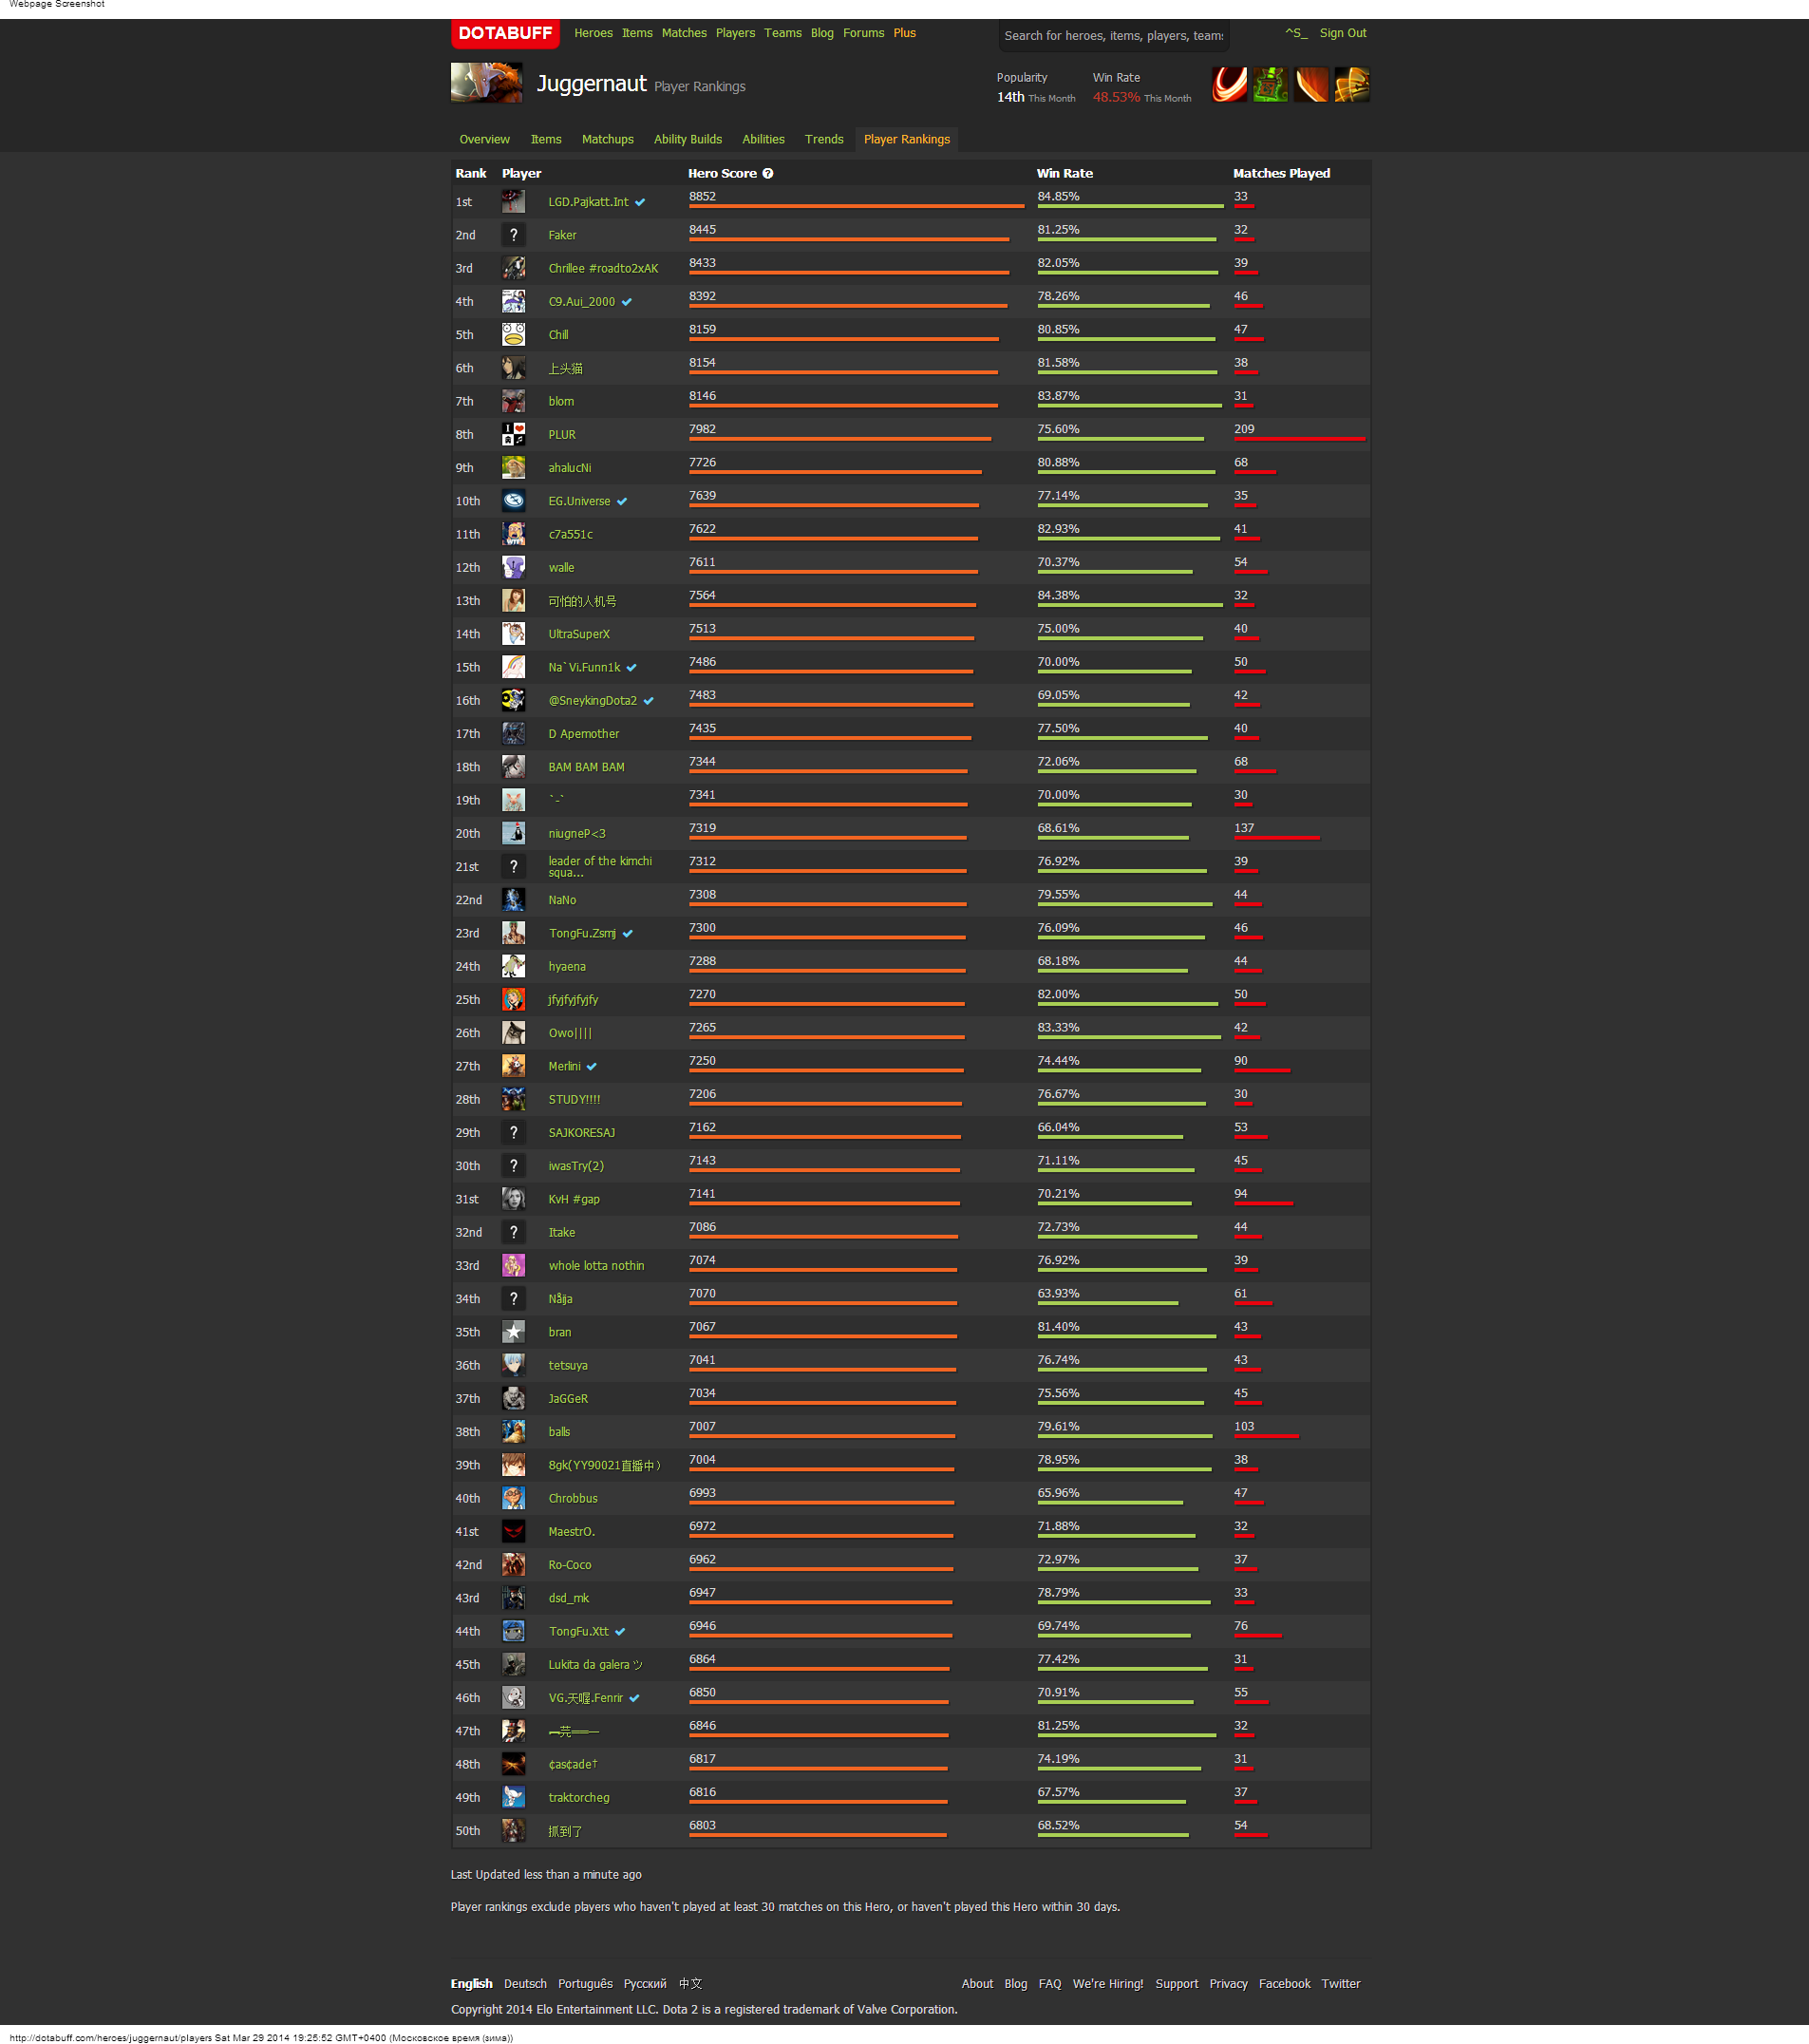Open the Healing Ward ability icon
Screen dimensions: 1809x2044
coord(1270,85)
